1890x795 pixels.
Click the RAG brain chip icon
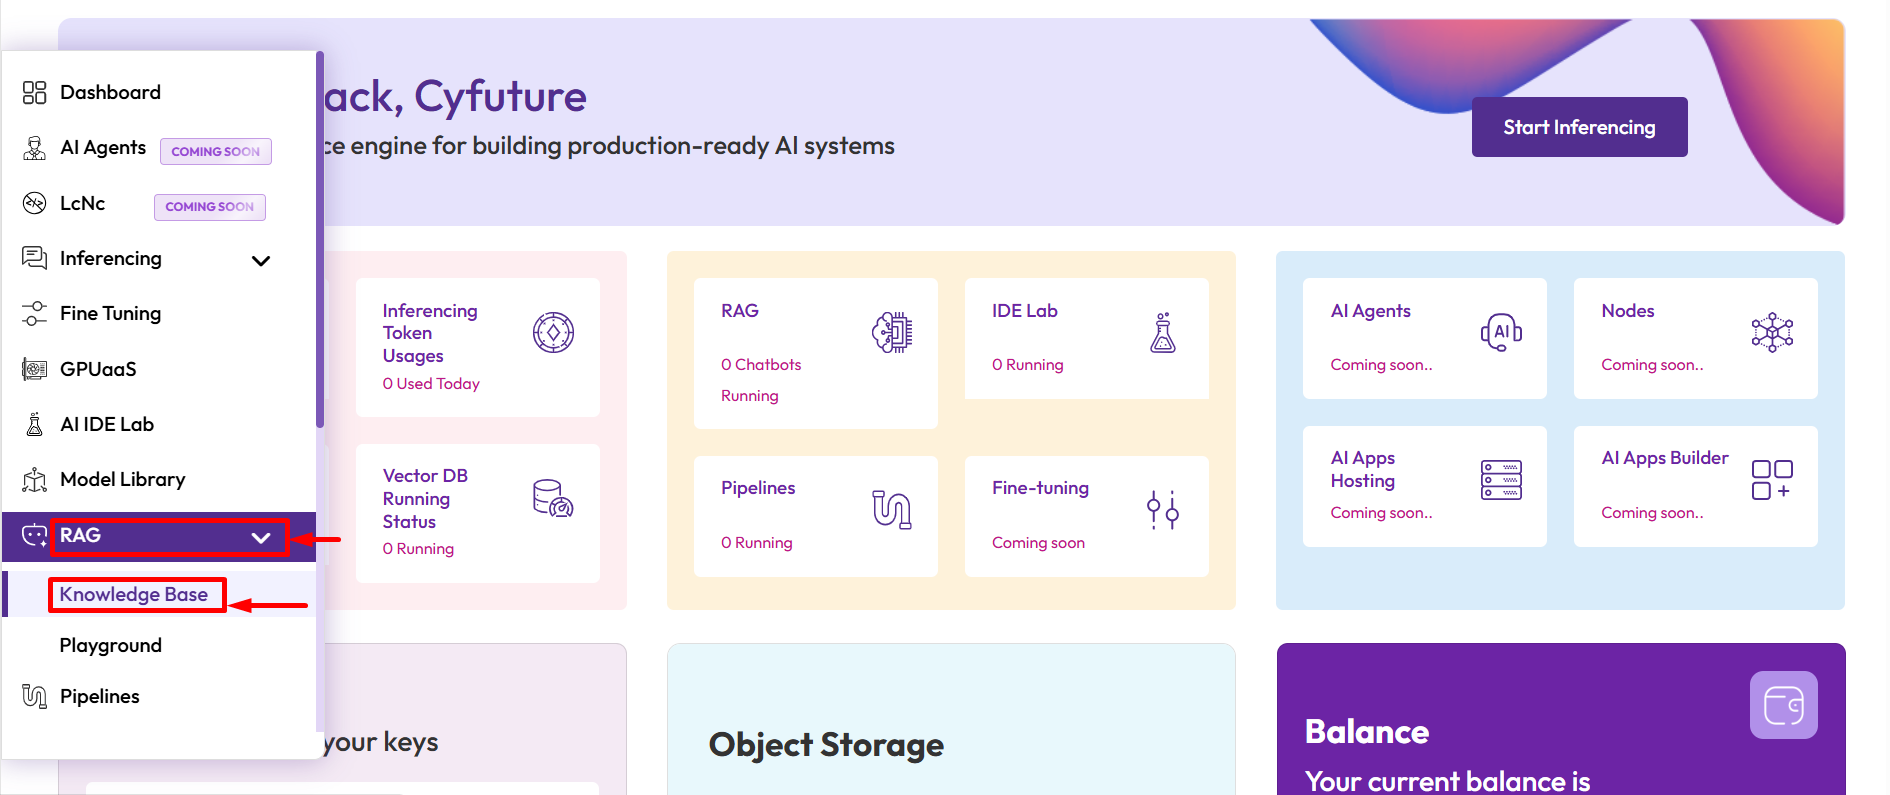coord(891,333)
